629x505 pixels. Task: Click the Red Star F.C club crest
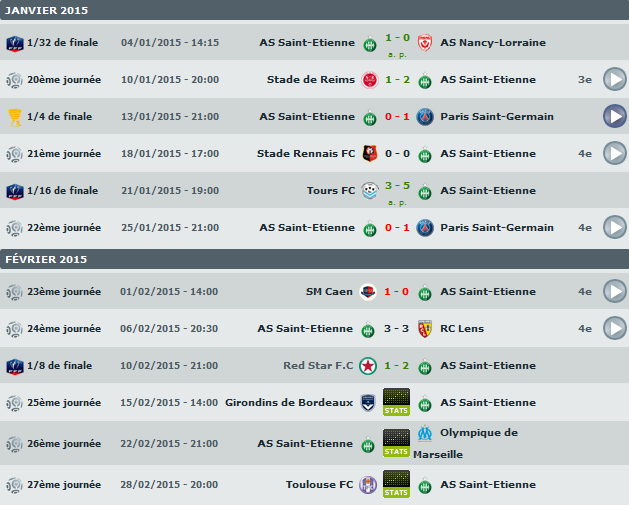coord(369,366)
